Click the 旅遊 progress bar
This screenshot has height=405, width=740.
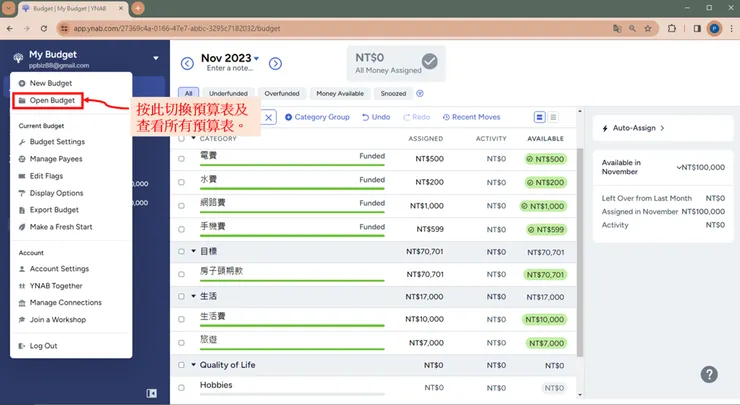pos(292,349)
